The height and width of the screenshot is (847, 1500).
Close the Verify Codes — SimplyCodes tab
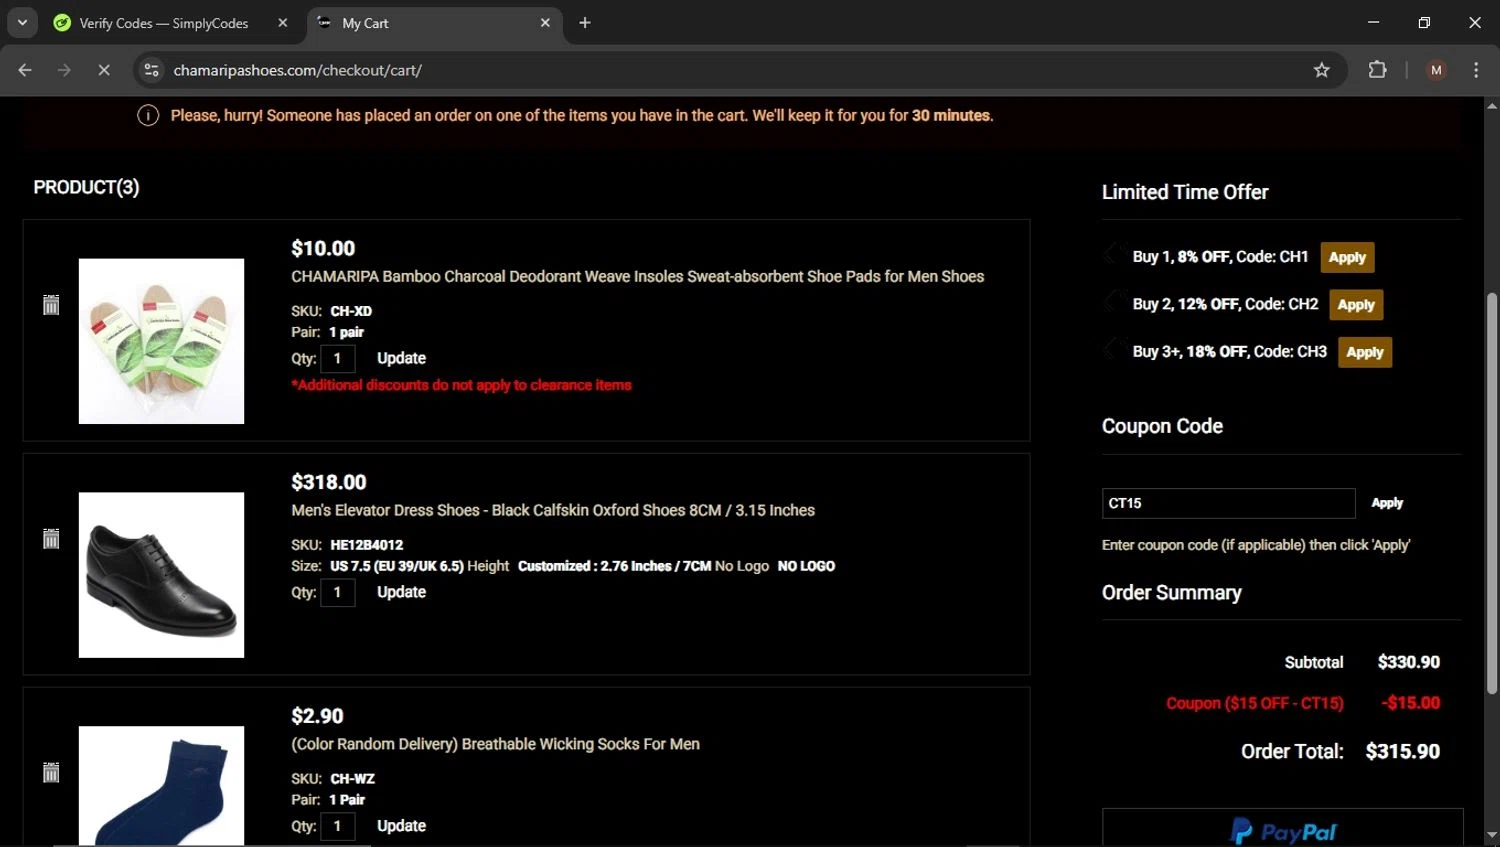[283, 23]
